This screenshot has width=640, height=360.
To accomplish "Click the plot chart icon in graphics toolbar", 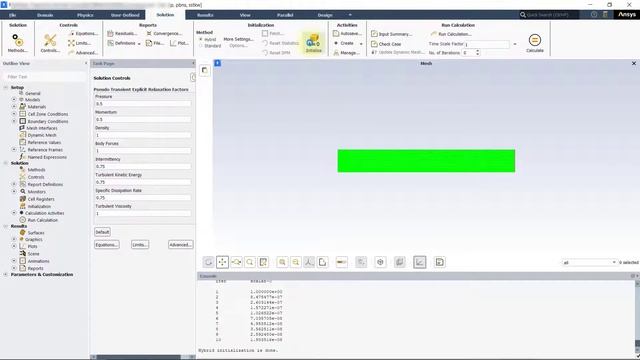I will click(420, 262).
